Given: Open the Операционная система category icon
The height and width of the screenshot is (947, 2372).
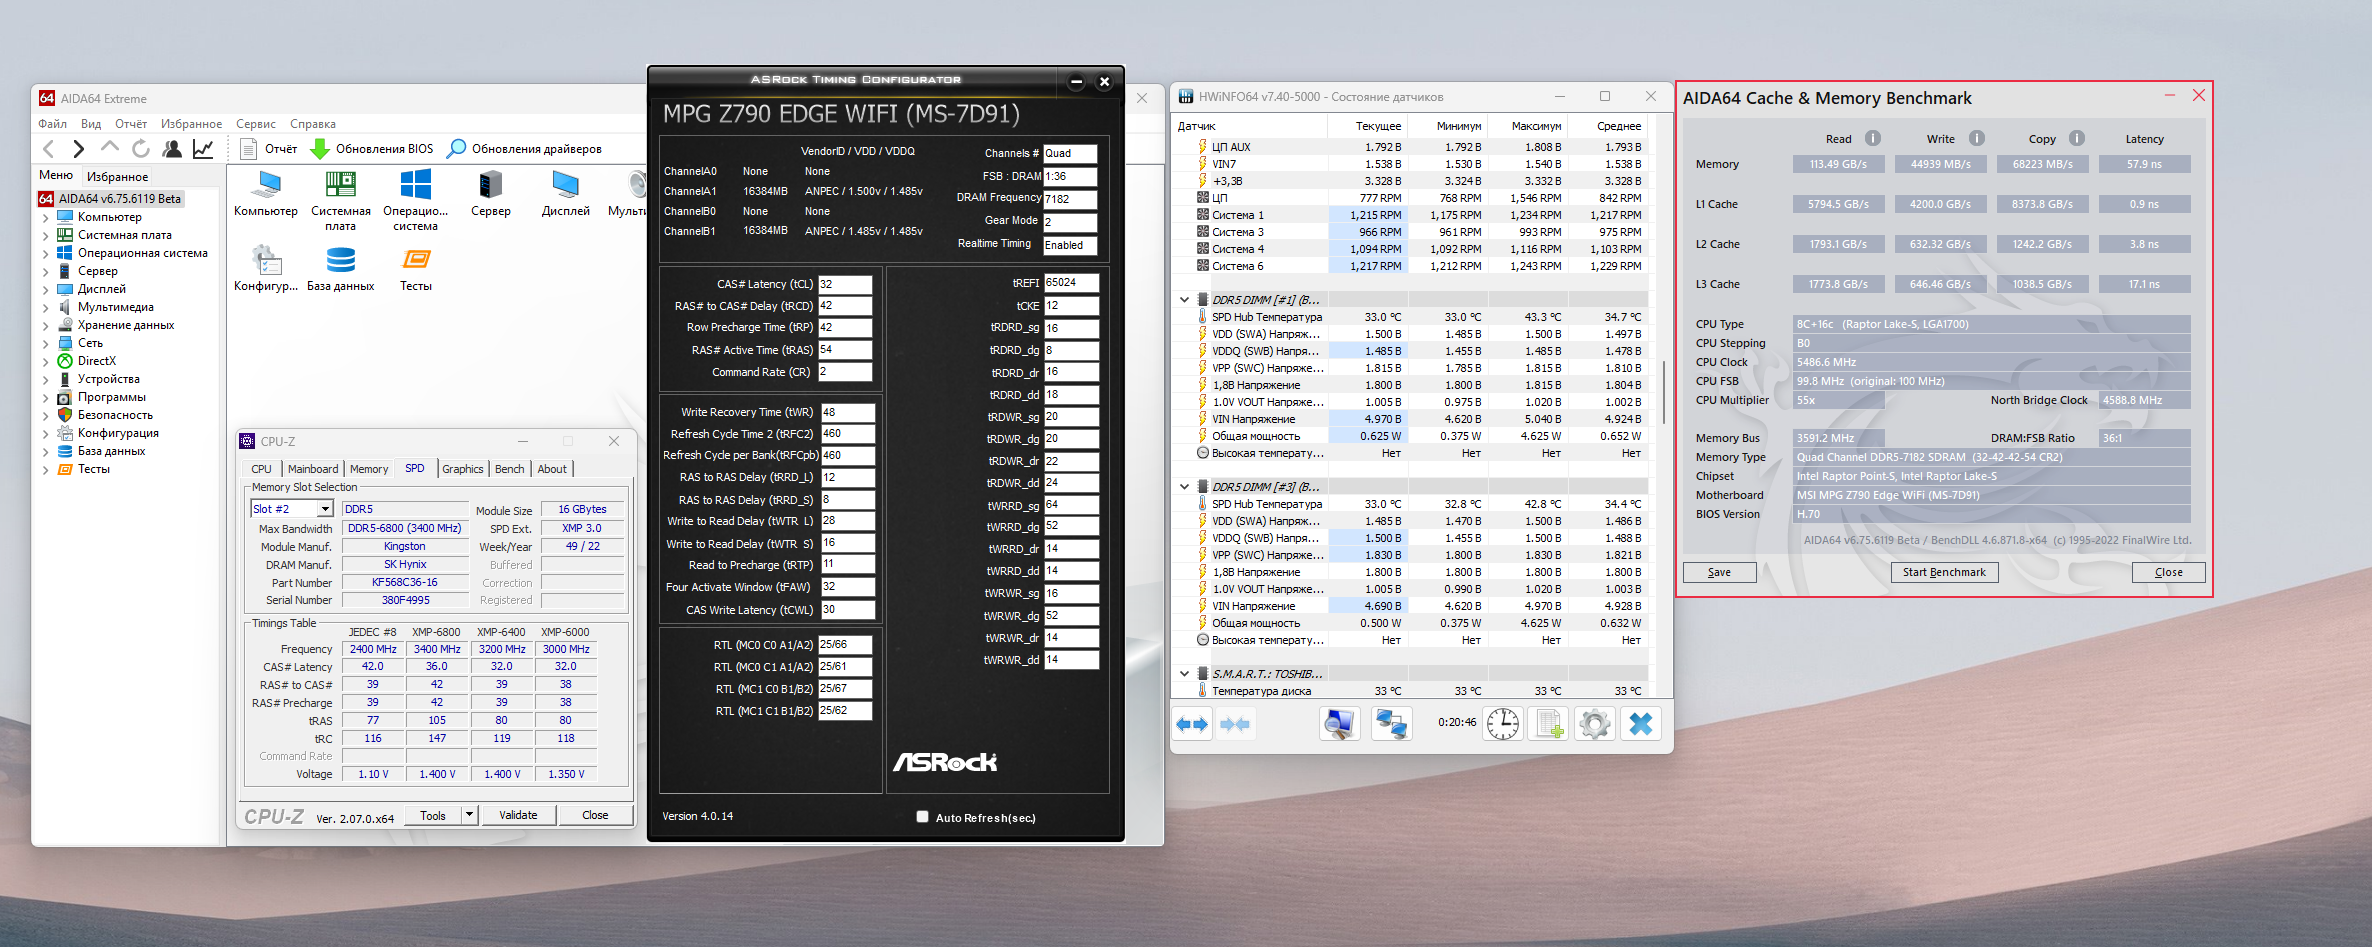Looking at the screenshot, I should (415, 201).
